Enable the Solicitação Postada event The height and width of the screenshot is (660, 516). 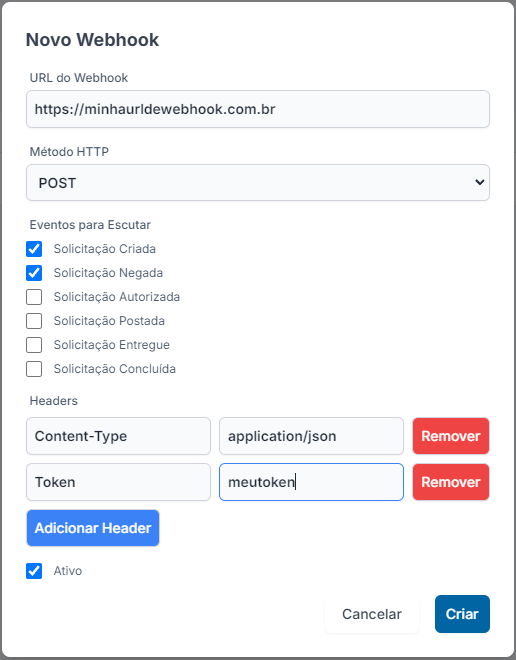[34, 321]
